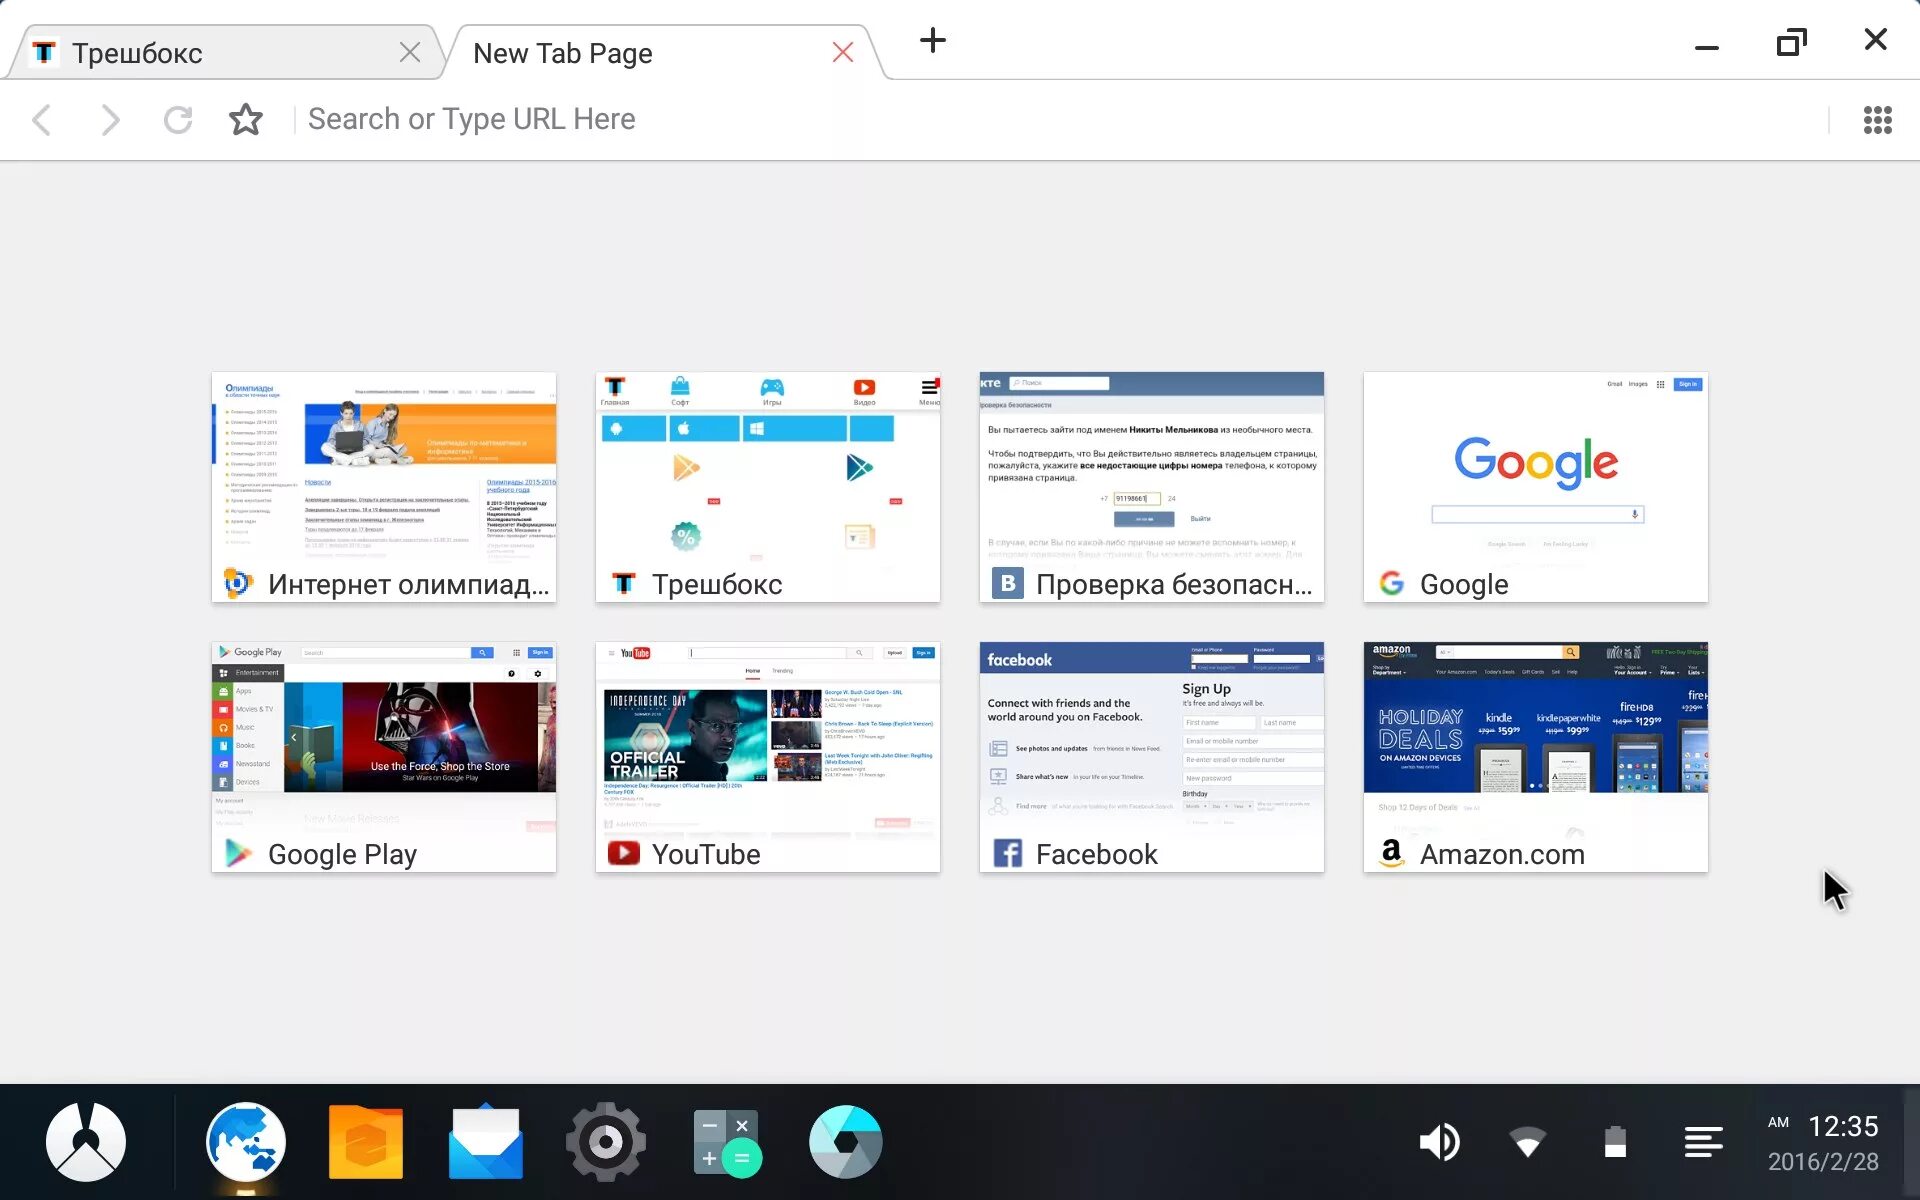Go back with the left arrow
Screen dimensions: 1920x1200
coord(42,120)
